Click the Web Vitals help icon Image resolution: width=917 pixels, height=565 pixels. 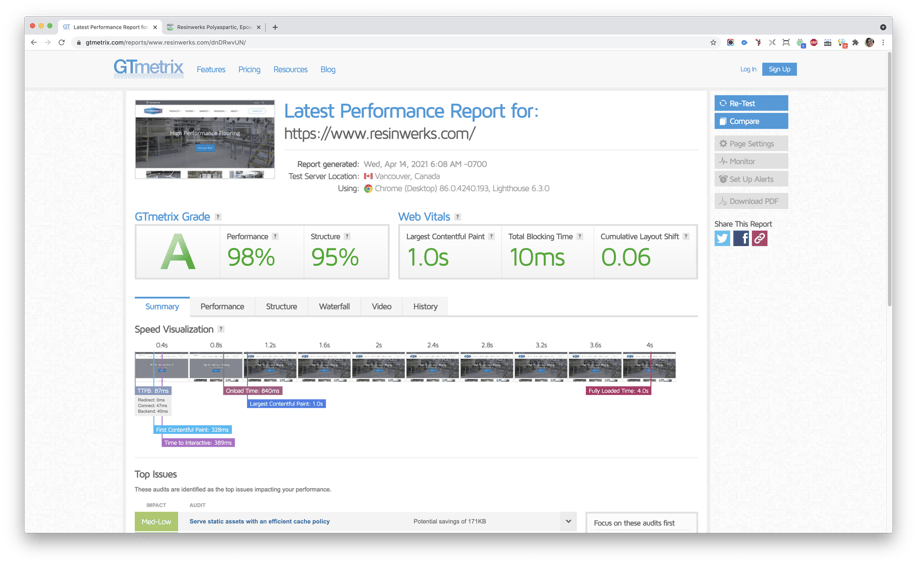click(458, 217)
